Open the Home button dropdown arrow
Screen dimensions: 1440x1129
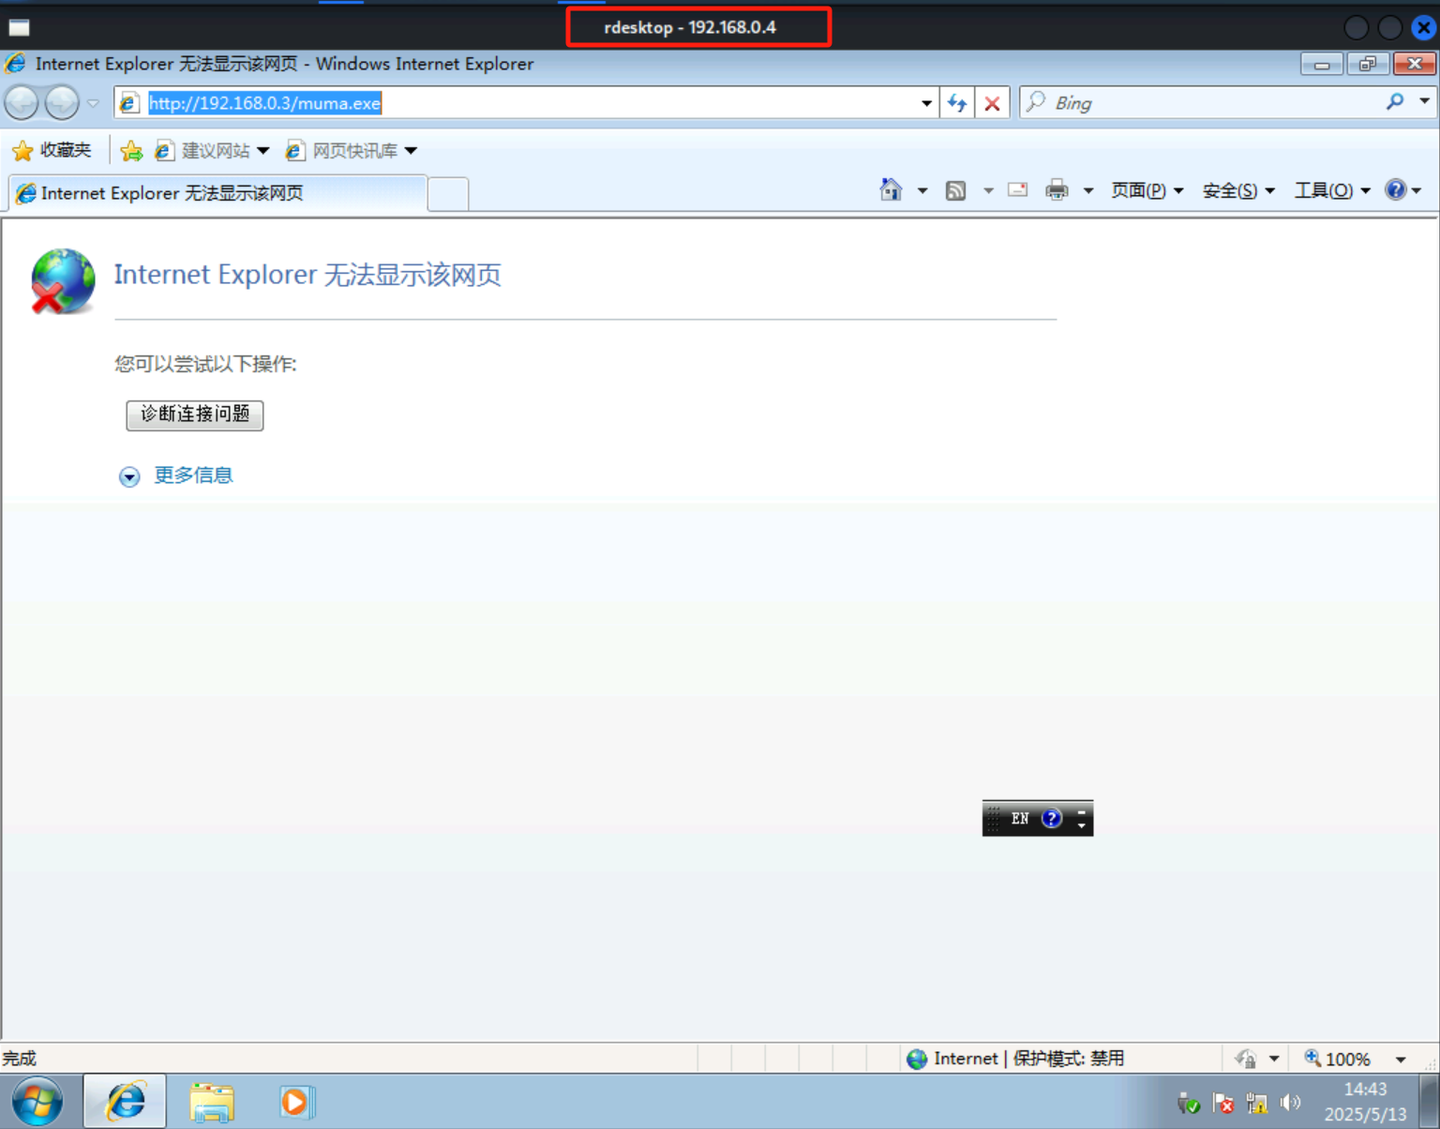pos(922,191)
